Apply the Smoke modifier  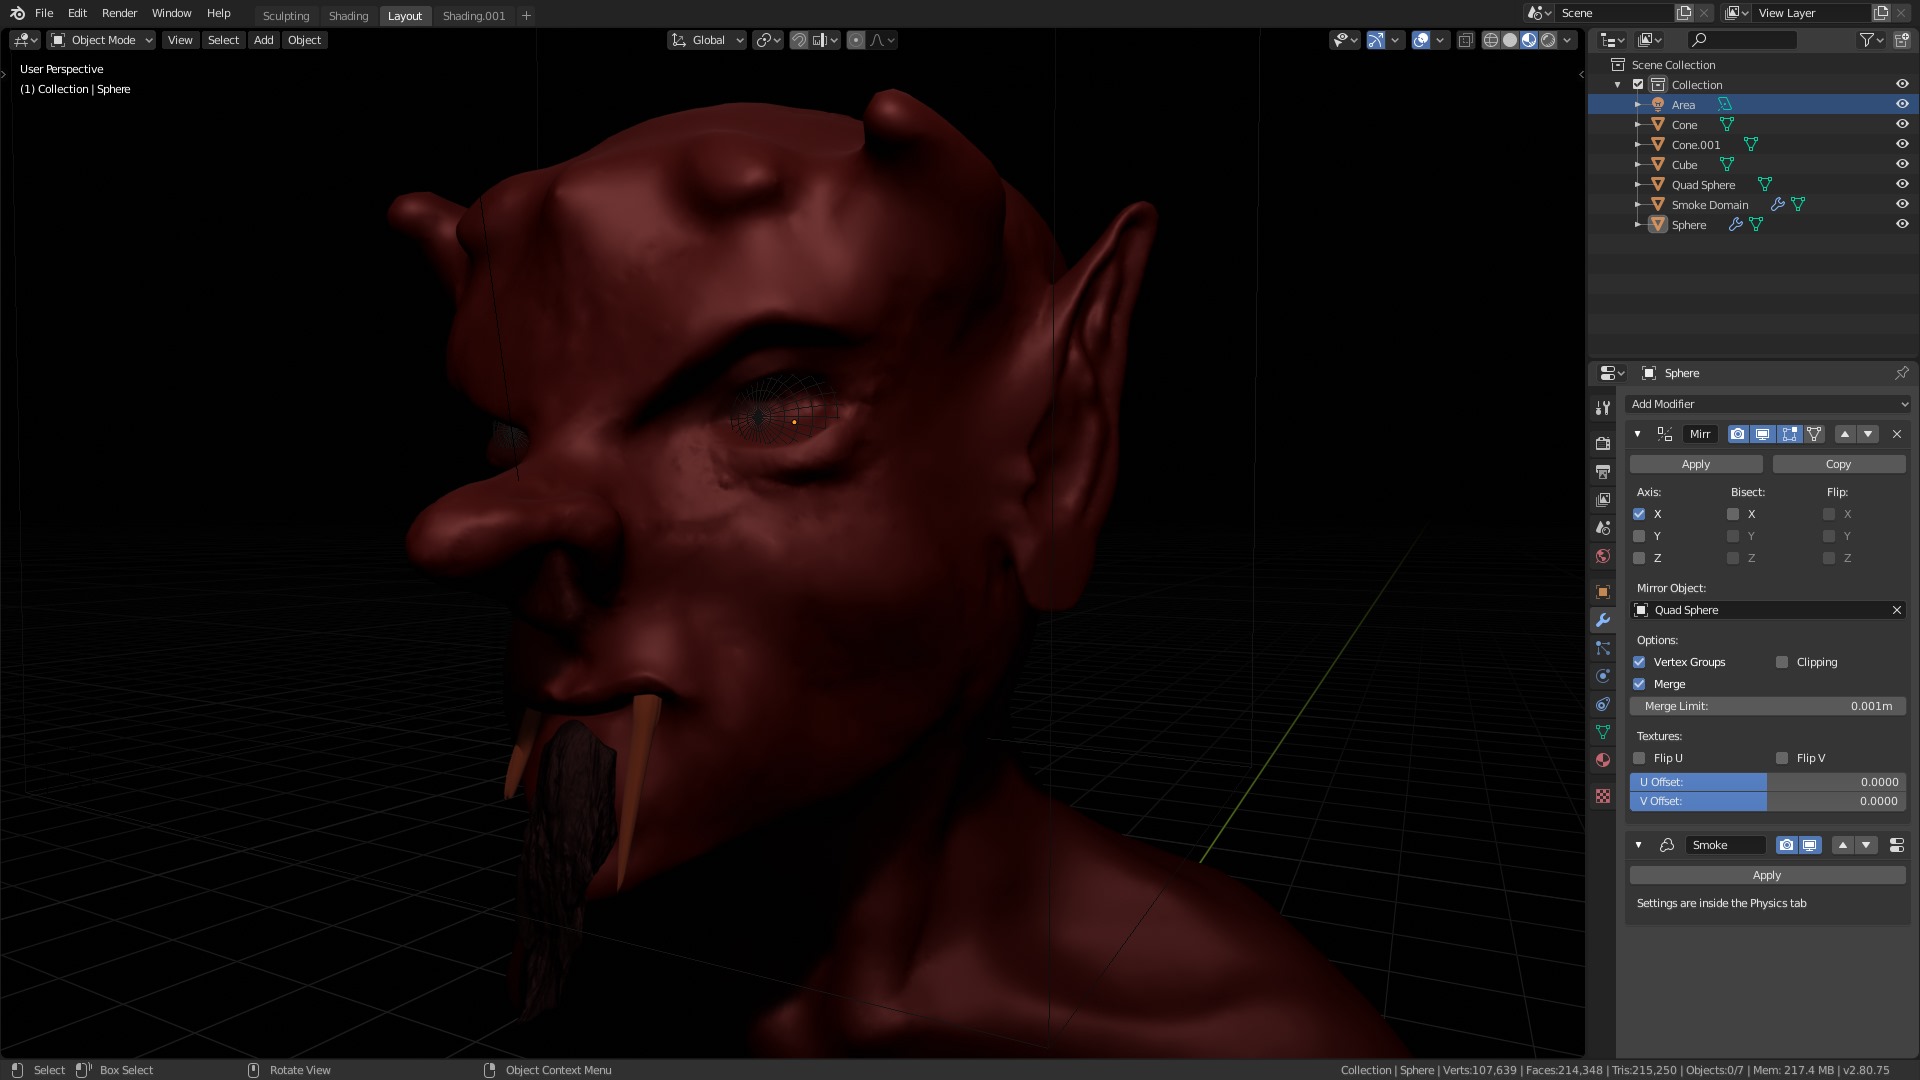[1766, 875]
